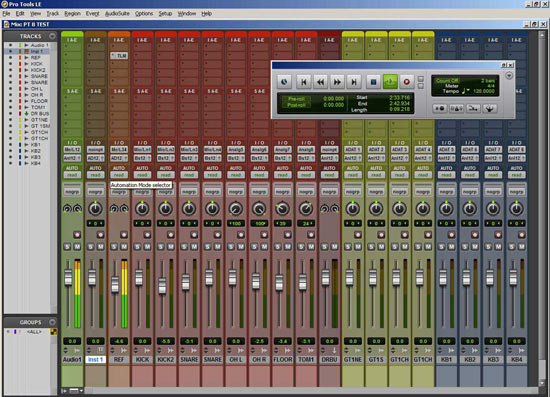The height and width of the screenshot is (397, 550).
Task: Mute the KB4 track
Action: pos(522,247)
